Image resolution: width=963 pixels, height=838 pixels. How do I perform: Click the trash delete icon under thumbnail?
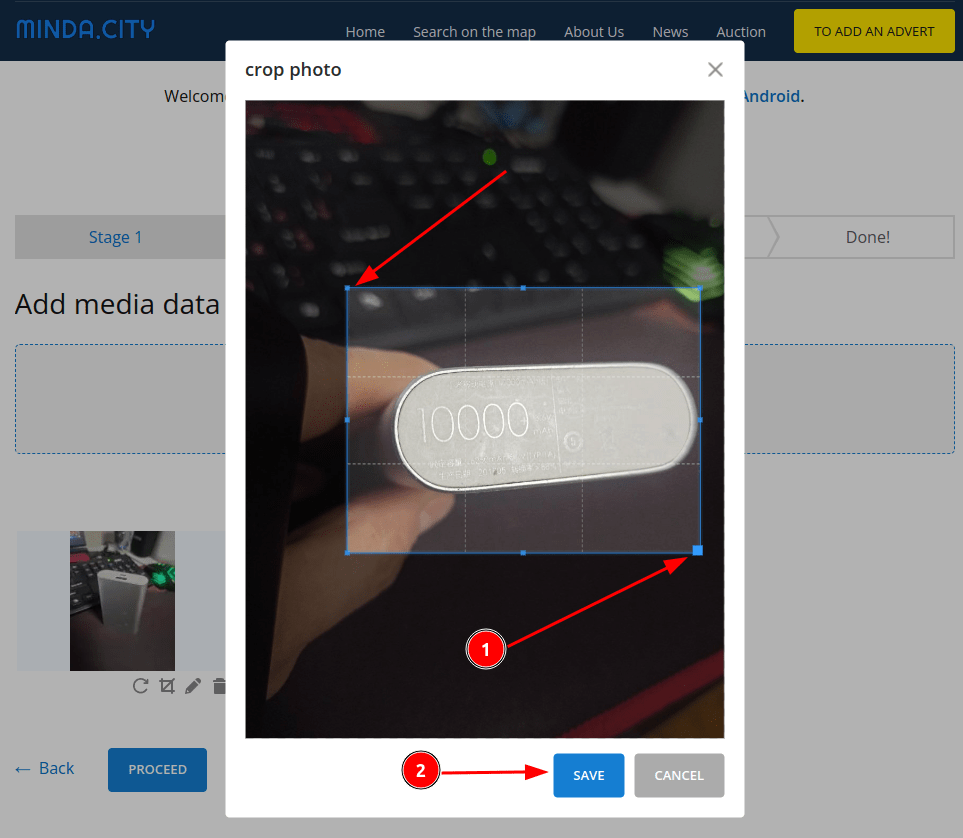tap(219, 686)
